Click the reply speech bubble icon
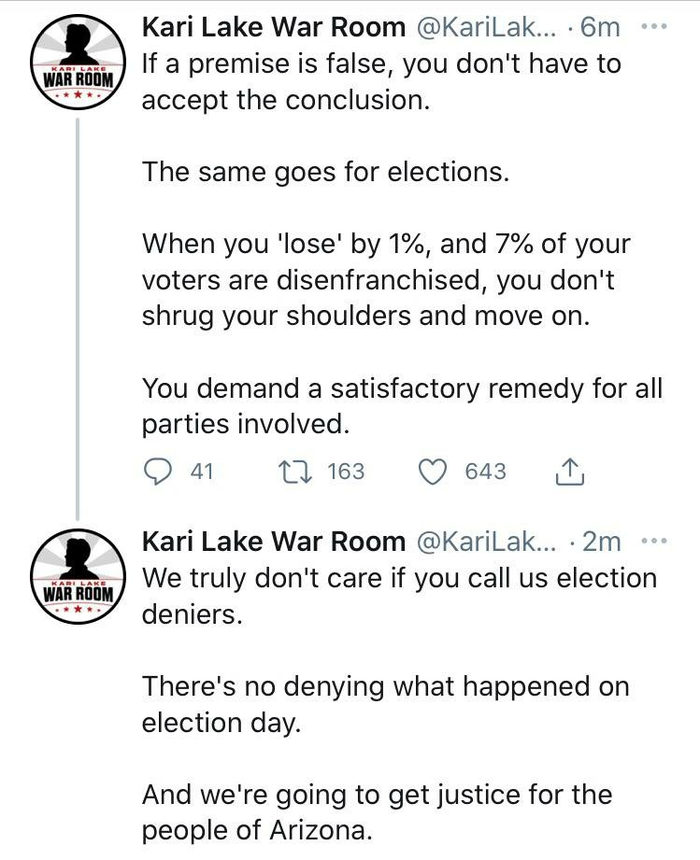Screen dimensions: 700x860 click(x=157, y=471)
